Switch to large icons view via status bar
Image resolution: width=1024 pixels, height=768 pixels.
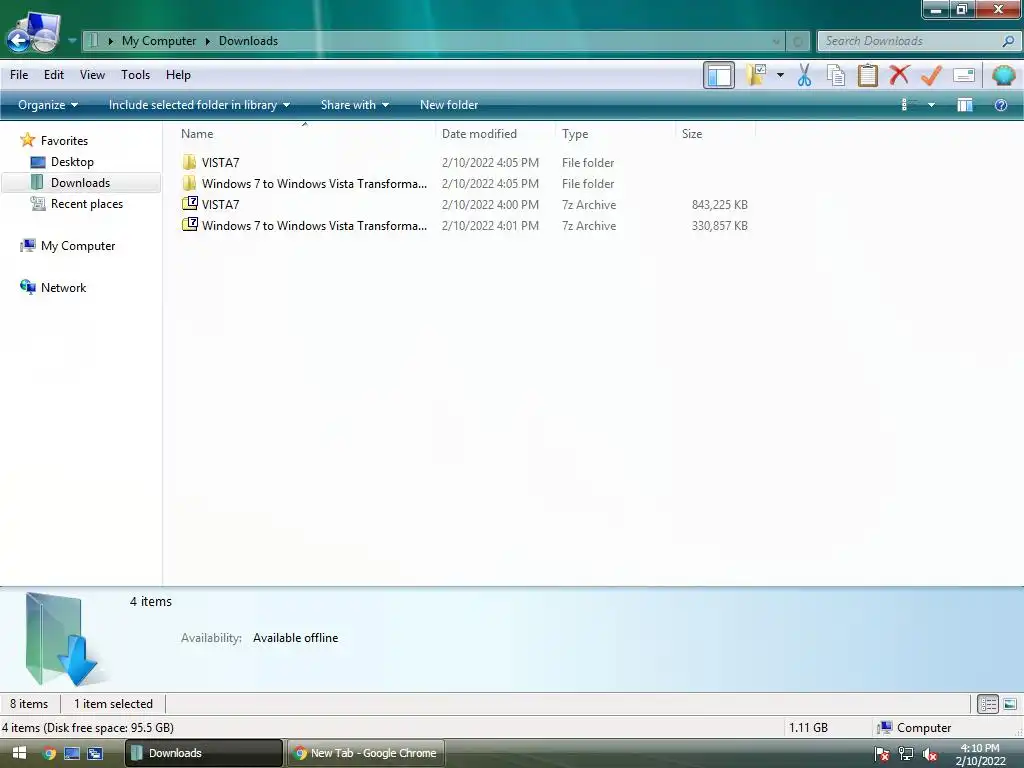[x=1010, y=704]
